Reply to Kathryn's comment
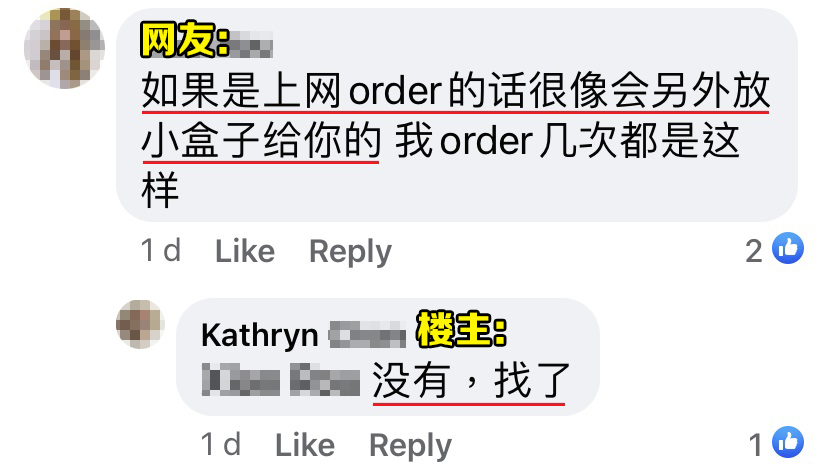Screen dimensions: 828x464 click(x=411, y=446)
